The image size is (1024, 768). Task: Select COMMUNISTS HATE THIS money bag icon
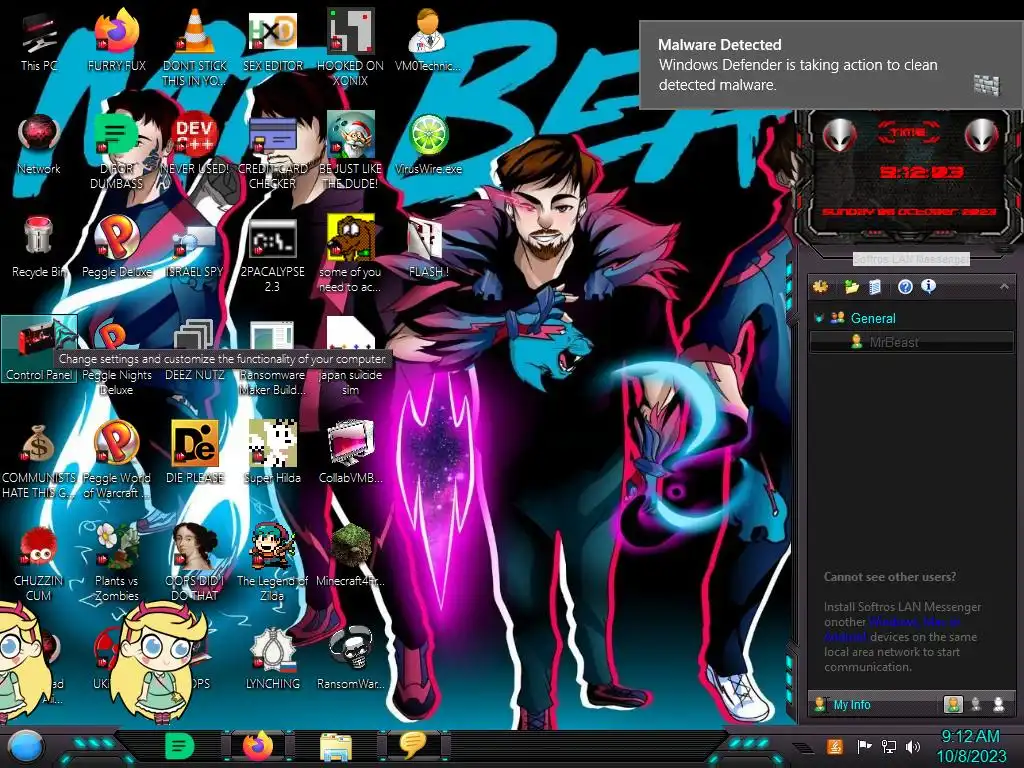point(39,461)
